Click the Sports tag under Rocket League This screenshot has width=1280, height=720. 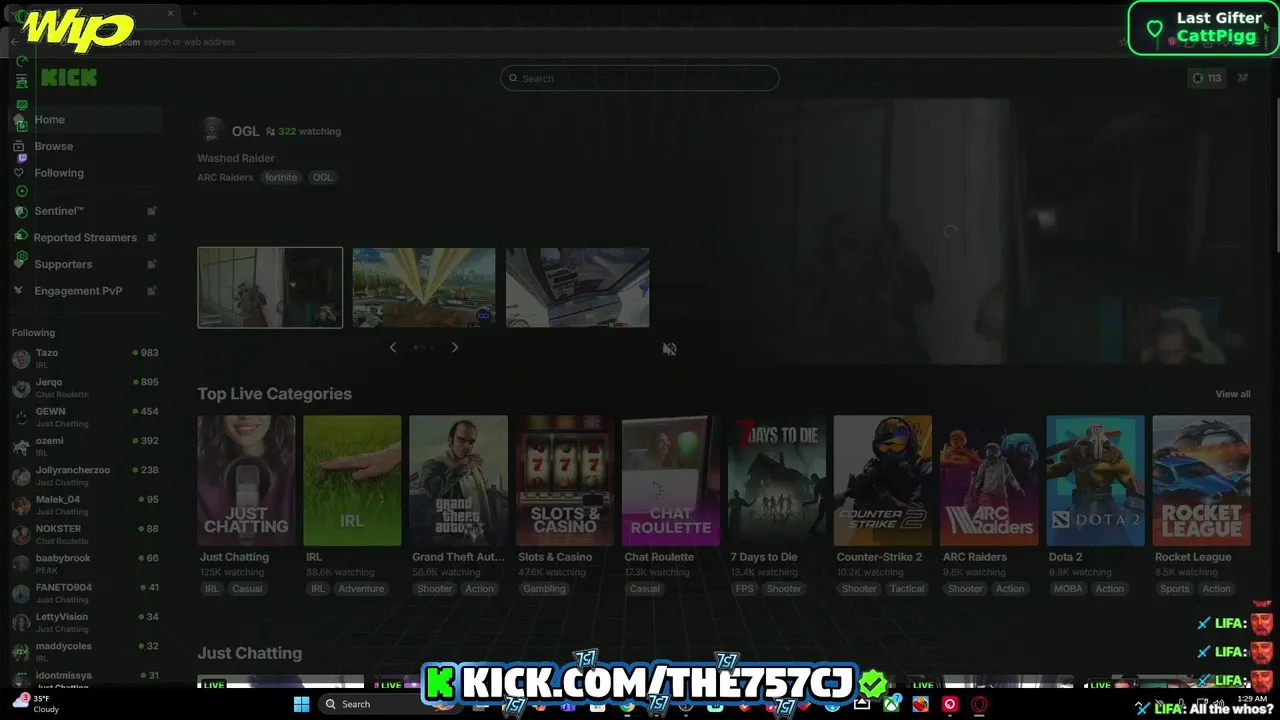tap(1175, 589)
